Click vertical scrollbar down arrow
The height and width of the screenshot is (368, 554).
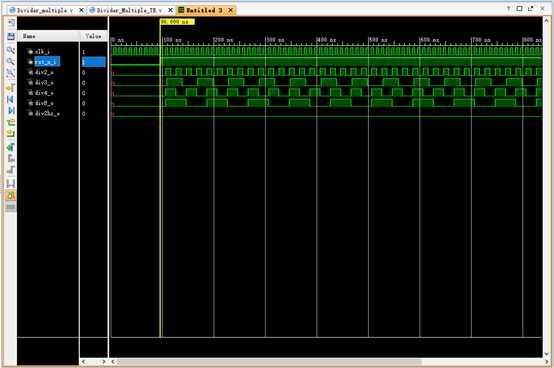pyautogui.click(x=546, y=354)
